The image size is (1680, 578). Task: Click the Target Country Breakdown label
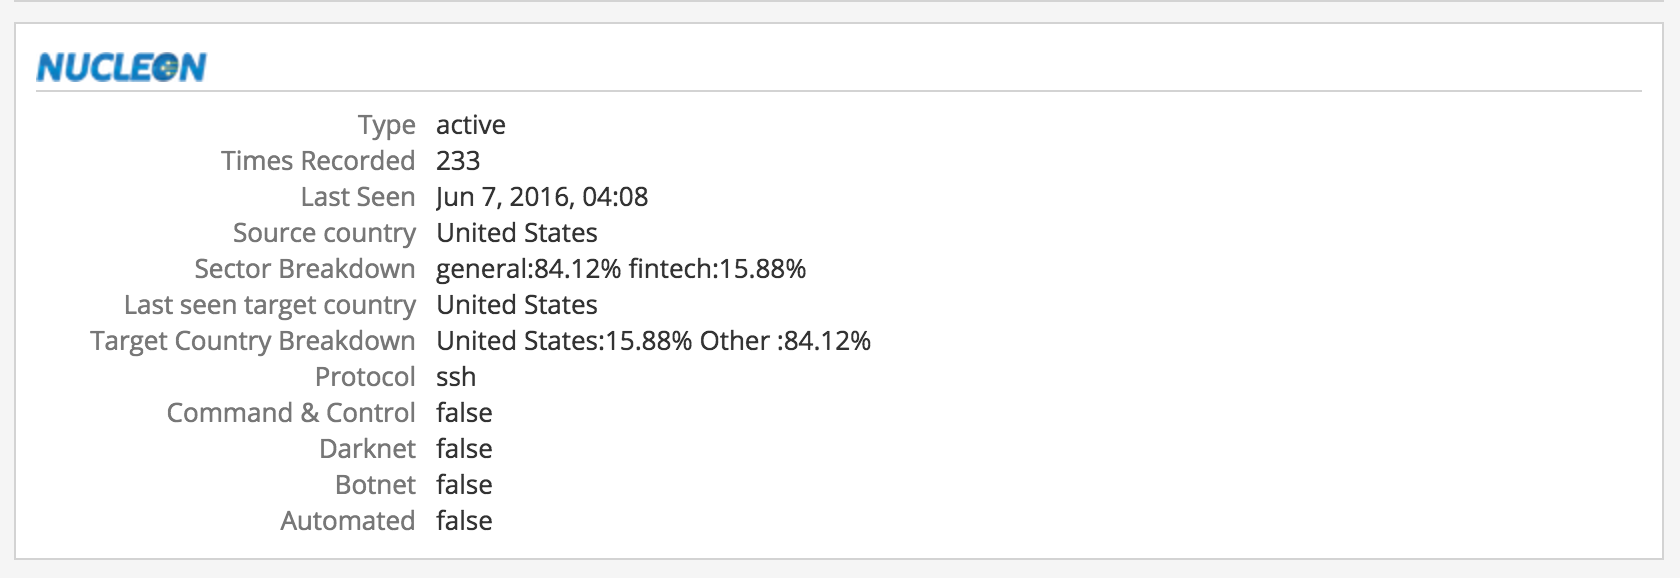point(252,341)
